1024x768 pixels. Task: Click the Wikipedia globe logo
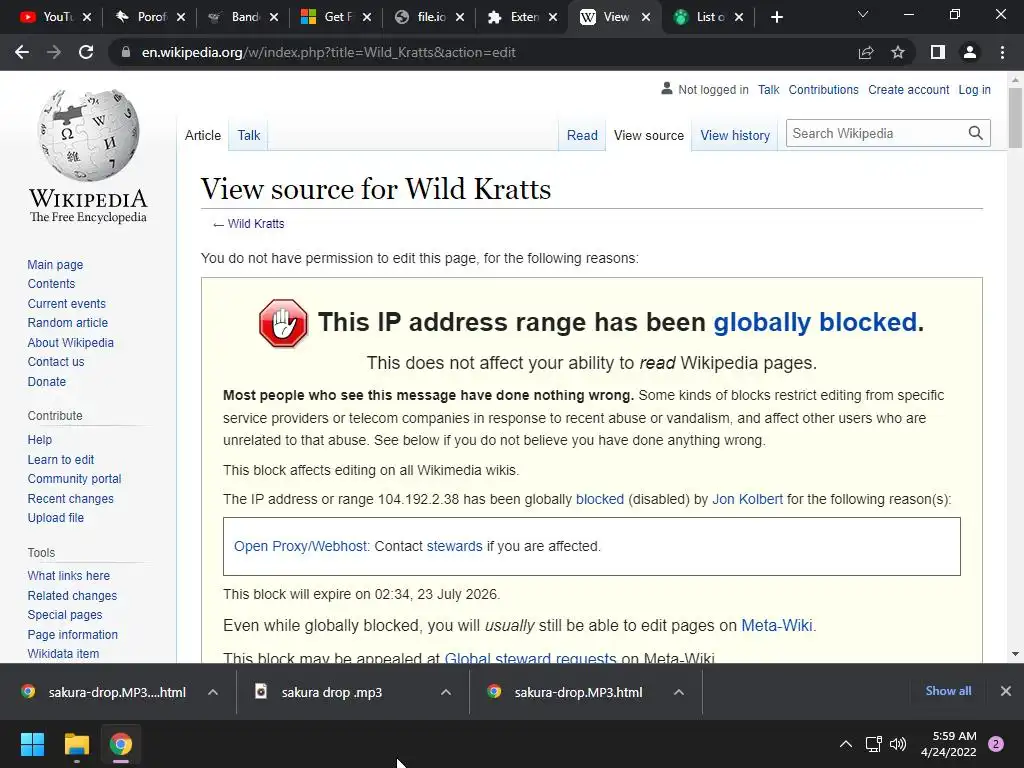pos(88,135)
